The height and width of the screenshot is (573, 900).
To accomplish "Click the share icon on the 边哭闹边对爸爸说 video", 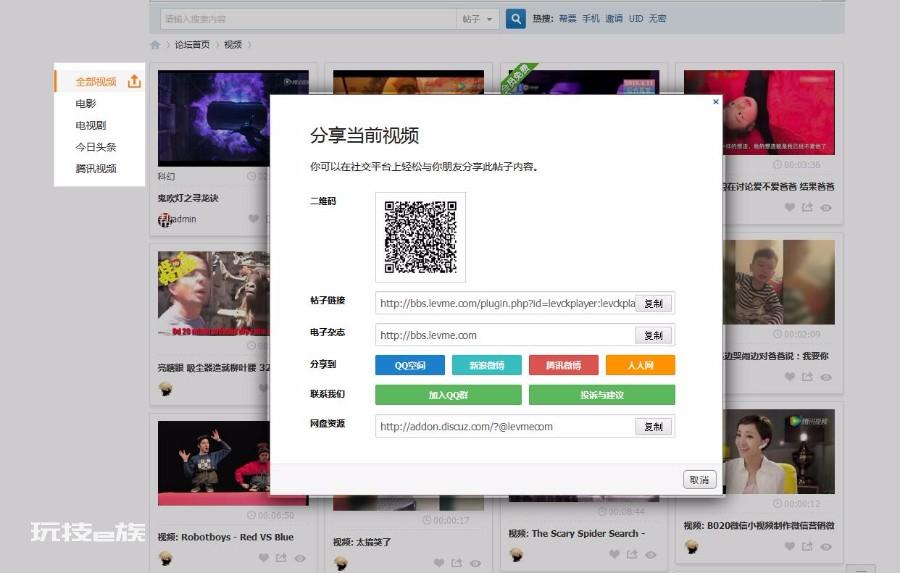I will pos(807,377).
